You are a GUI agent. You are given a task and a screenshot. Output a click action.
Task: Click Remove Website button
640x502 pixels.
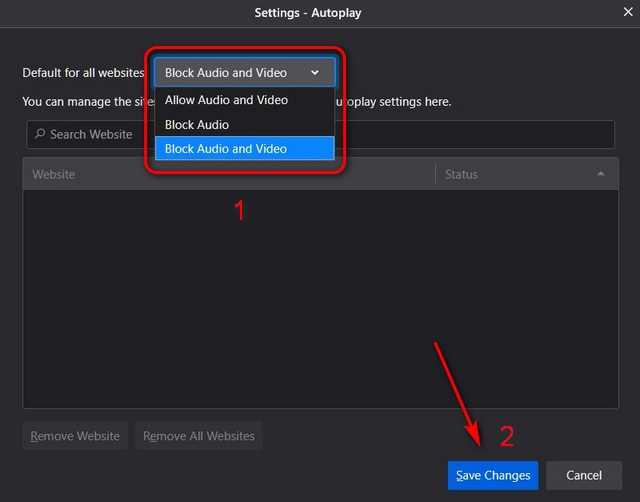75,436
